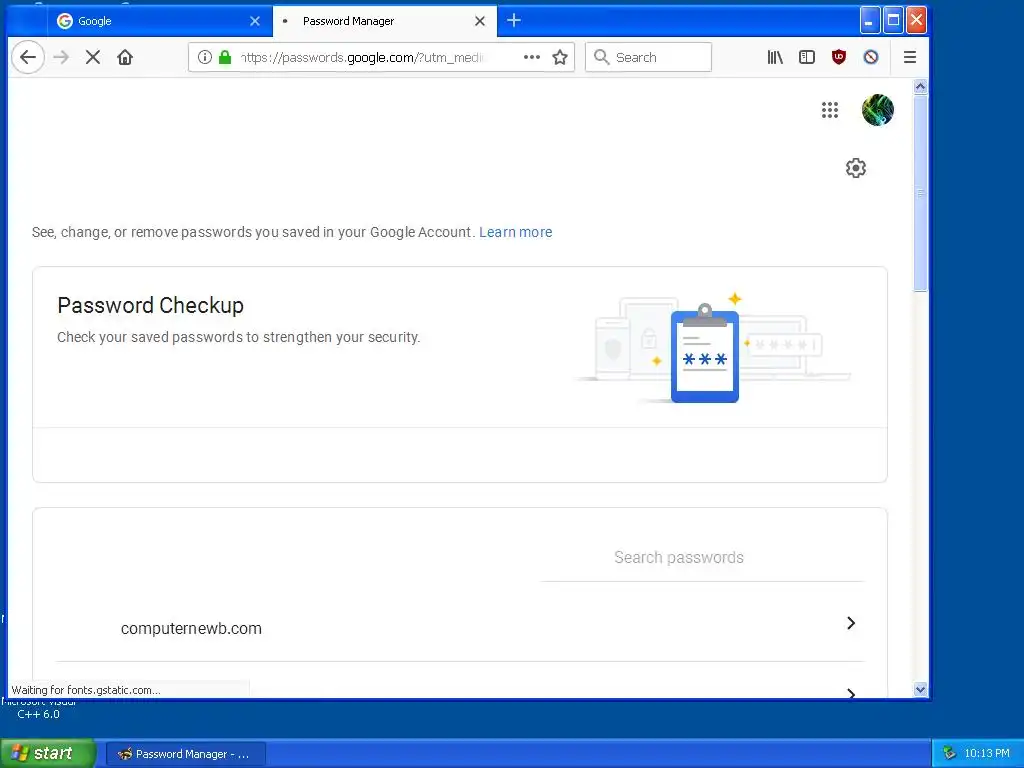Click the Search passwords field

(702, 557)
